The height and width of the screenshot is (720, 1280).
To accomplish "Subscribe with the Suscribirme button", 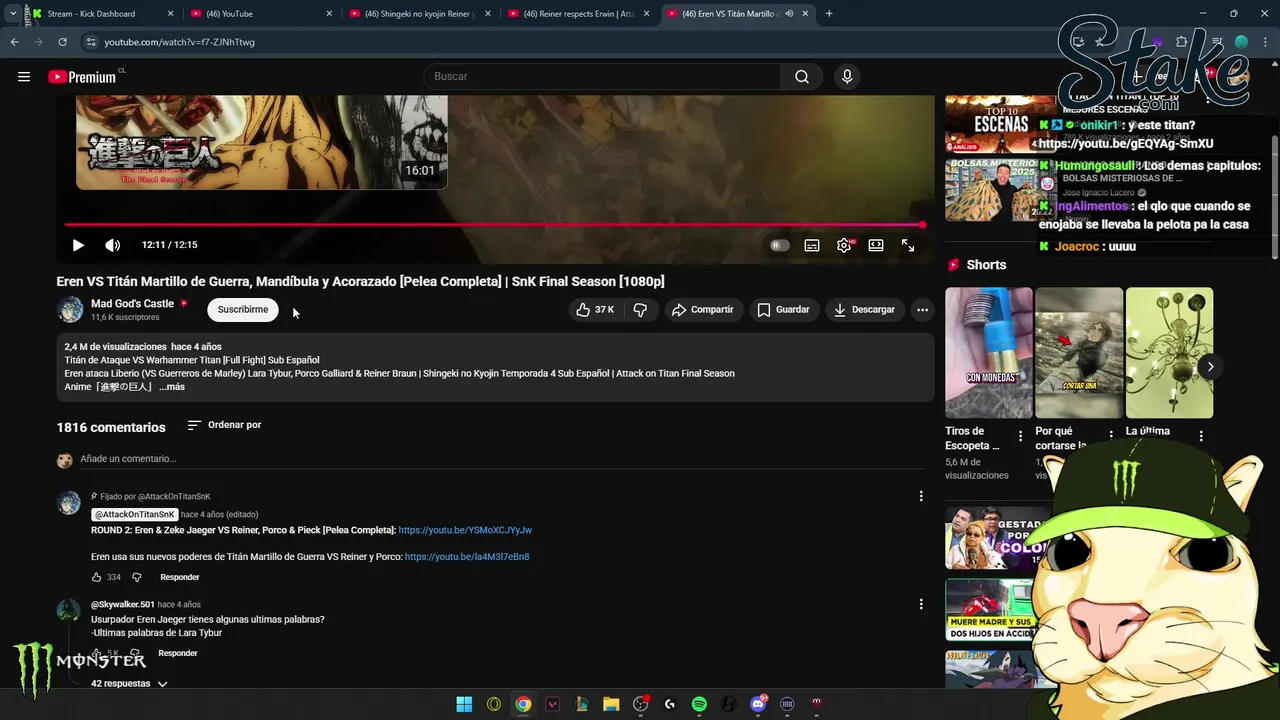I will [243, 310].
